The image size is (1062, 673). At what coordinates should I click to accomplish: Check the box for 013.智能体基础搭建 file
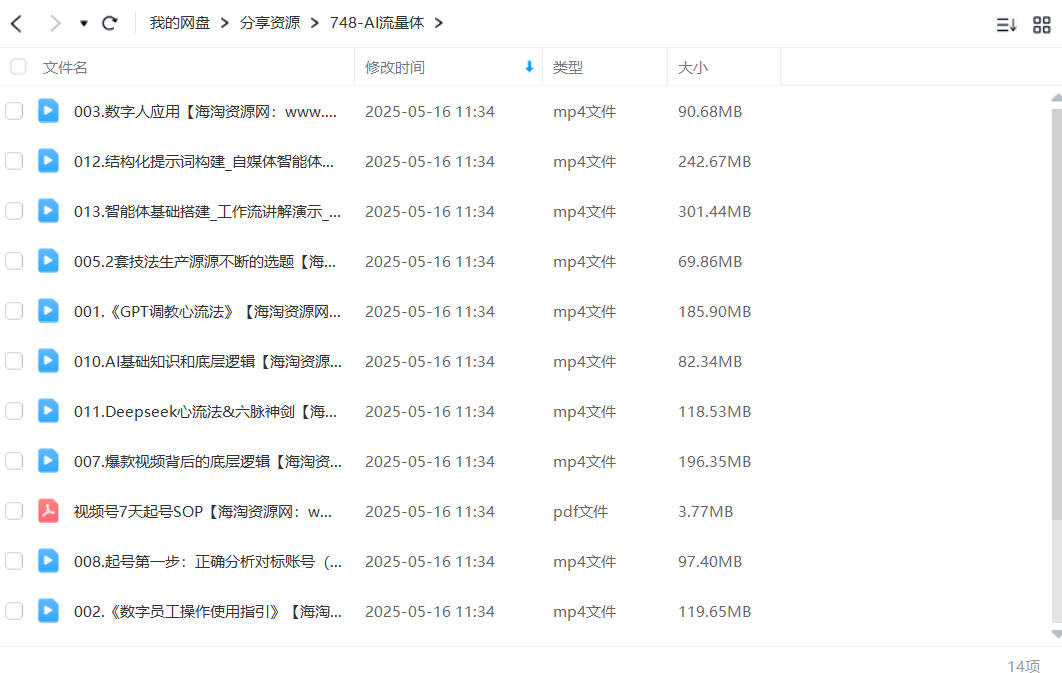point(14,211)
